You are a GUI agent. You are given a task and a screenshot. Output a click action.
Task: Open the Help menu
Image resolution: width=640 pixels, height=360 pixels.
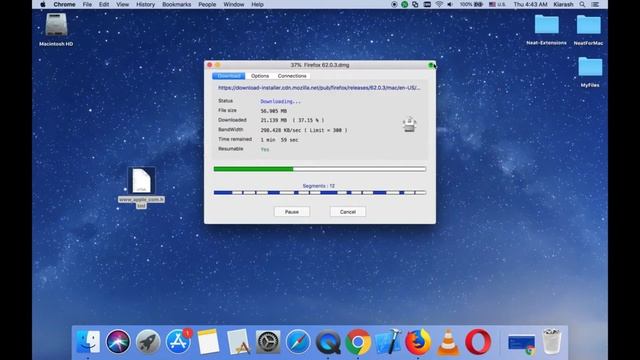point(257,4)
